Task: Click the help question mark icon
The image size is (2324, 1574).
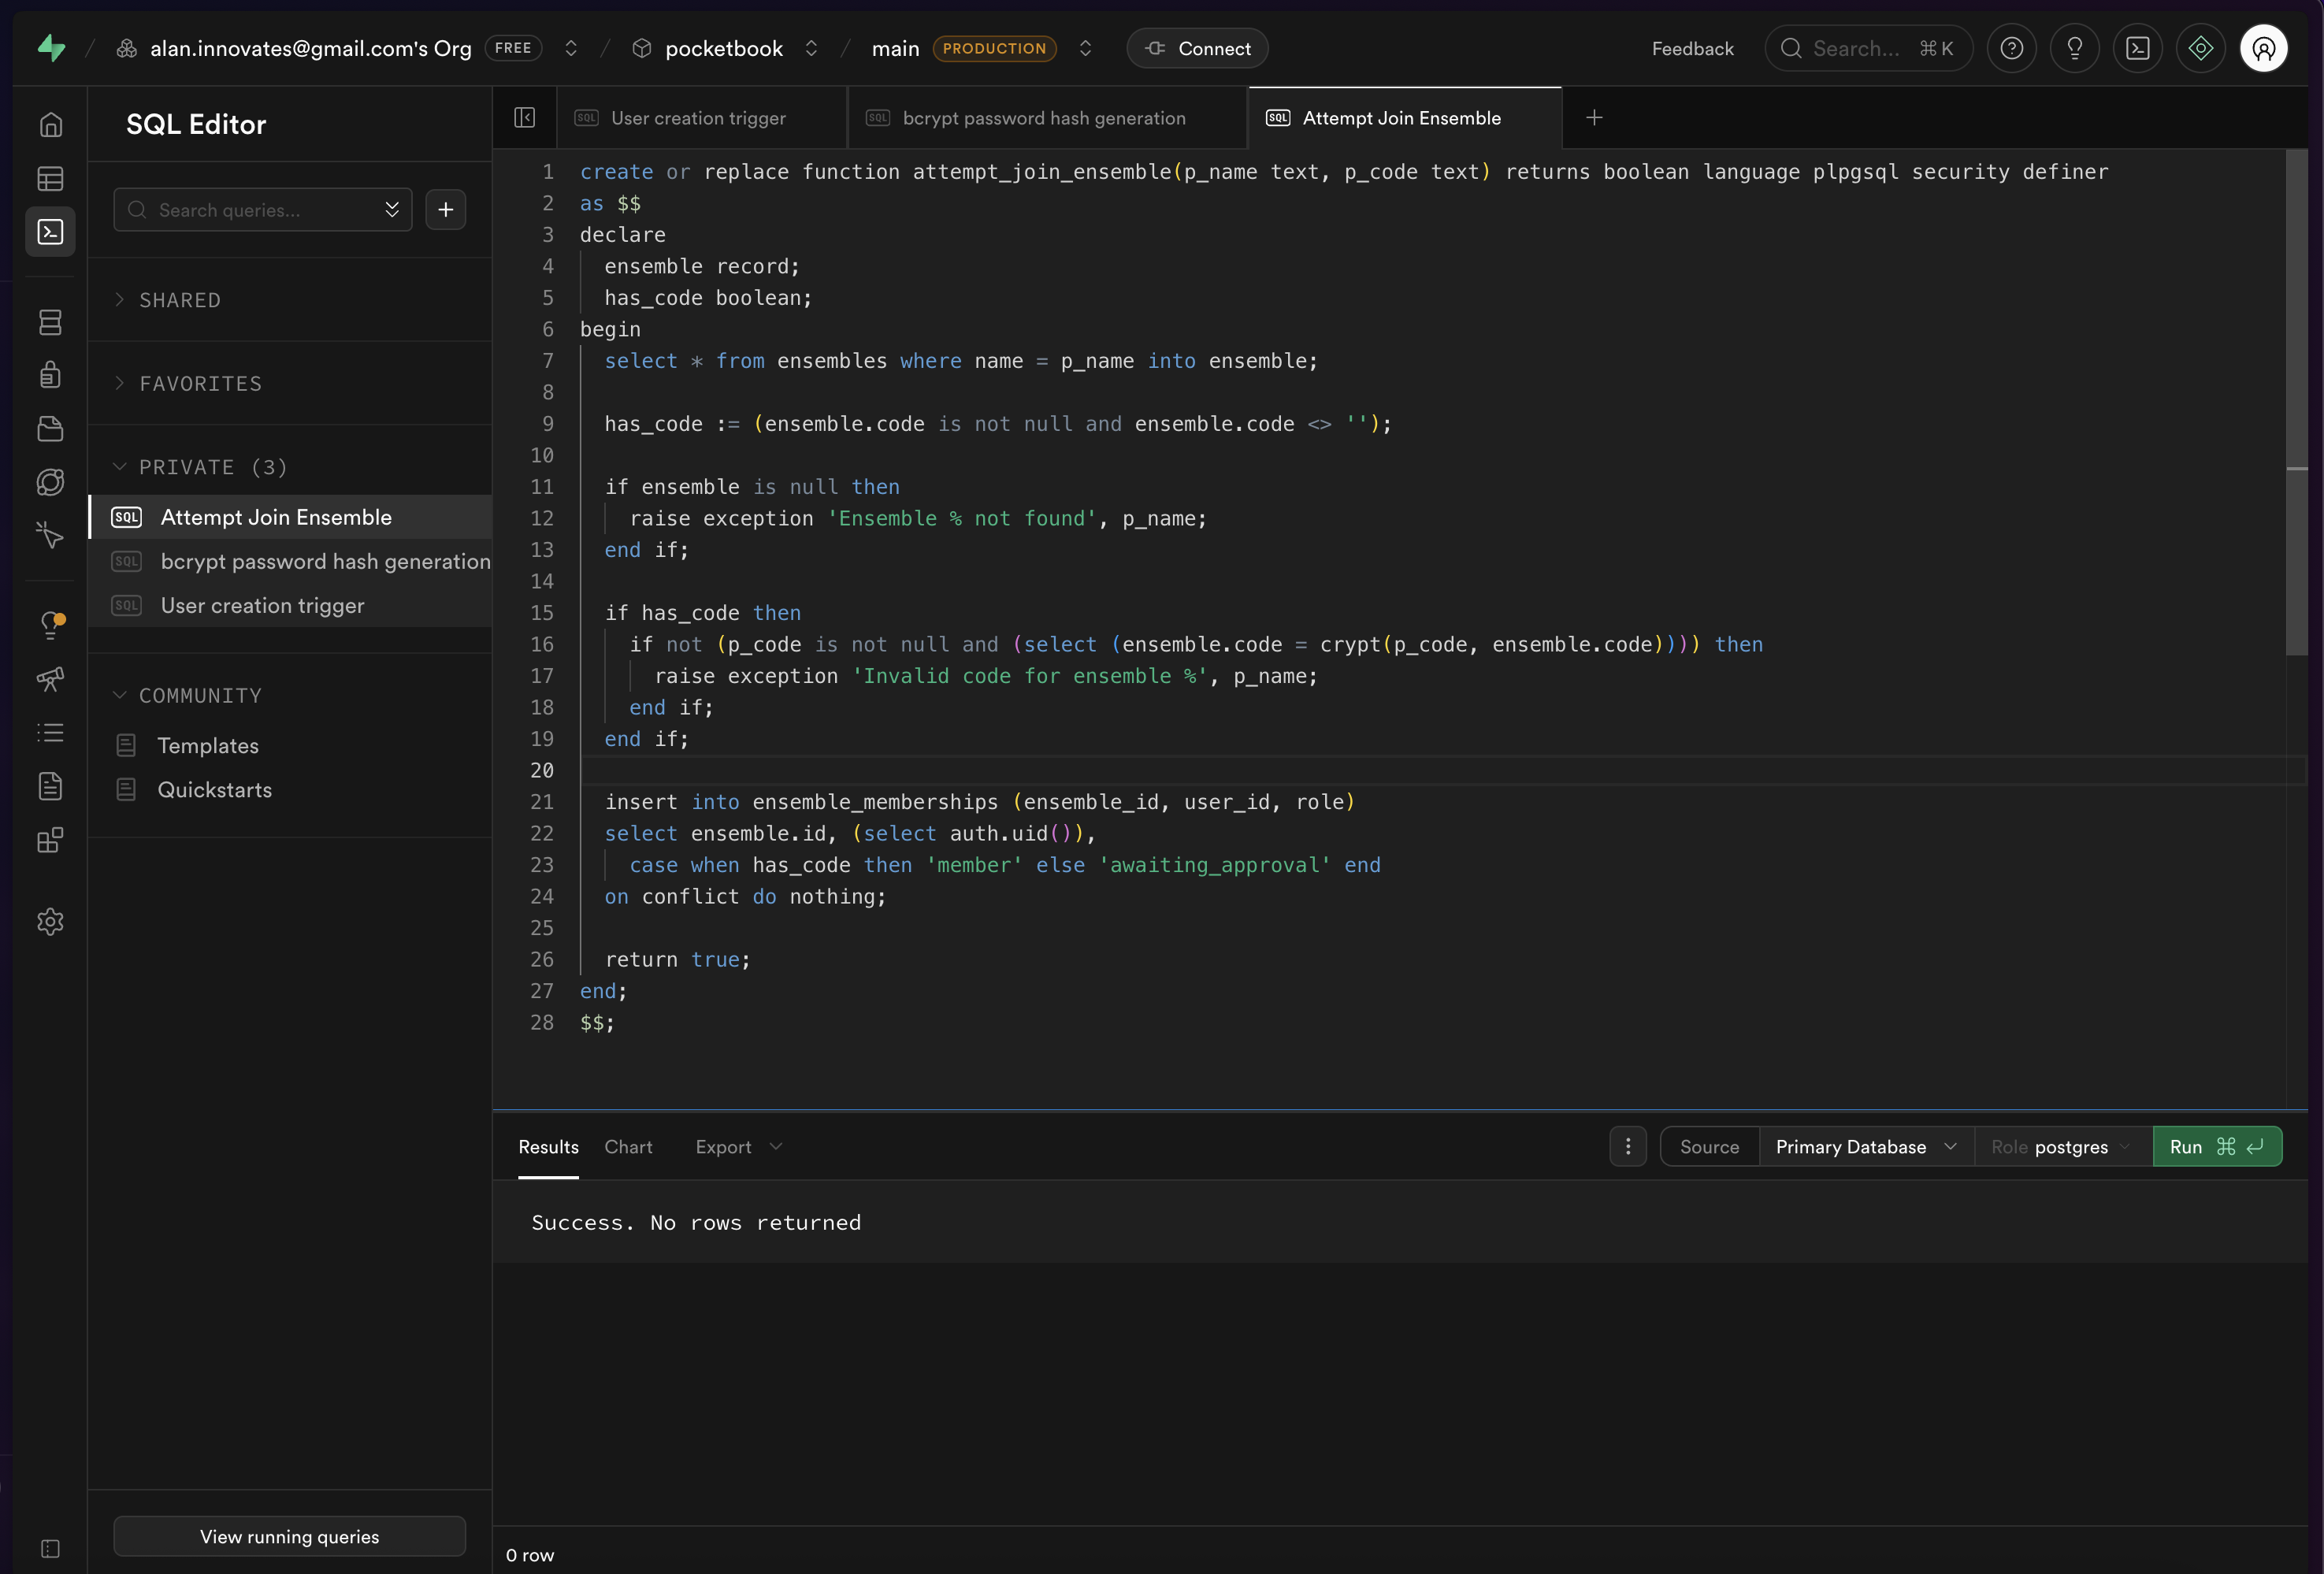Action: [2011, 48]
